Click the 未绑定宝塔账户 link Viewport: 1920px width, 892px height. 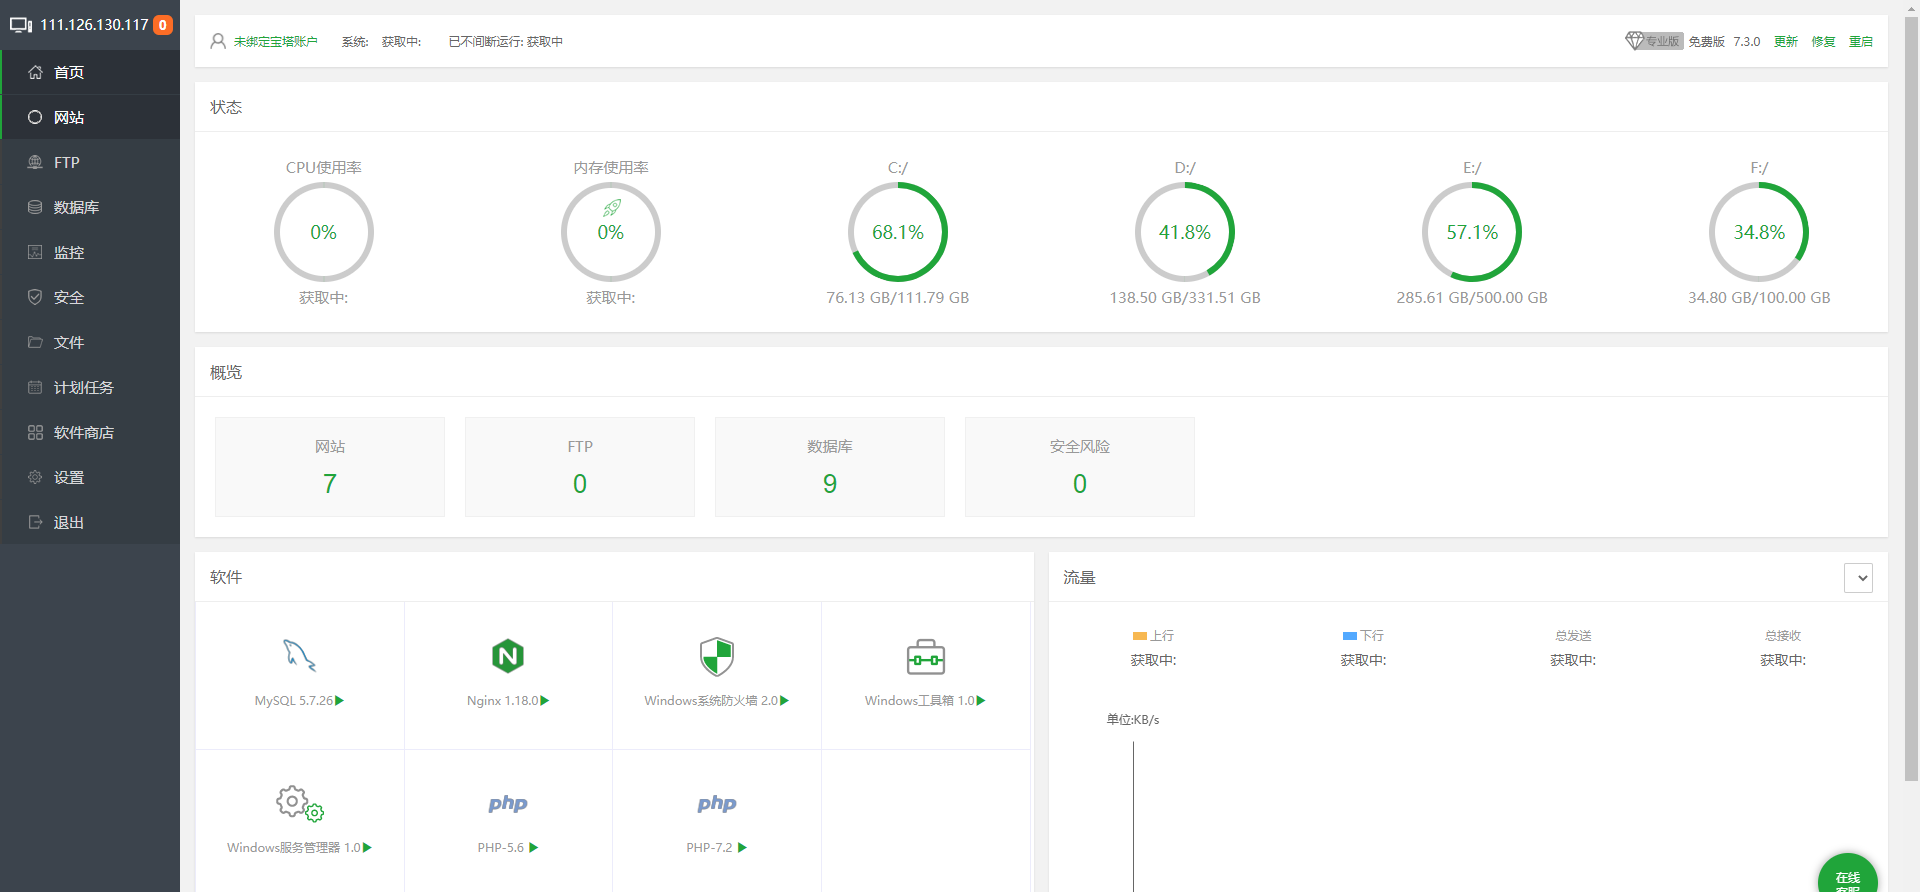point(276,41)
